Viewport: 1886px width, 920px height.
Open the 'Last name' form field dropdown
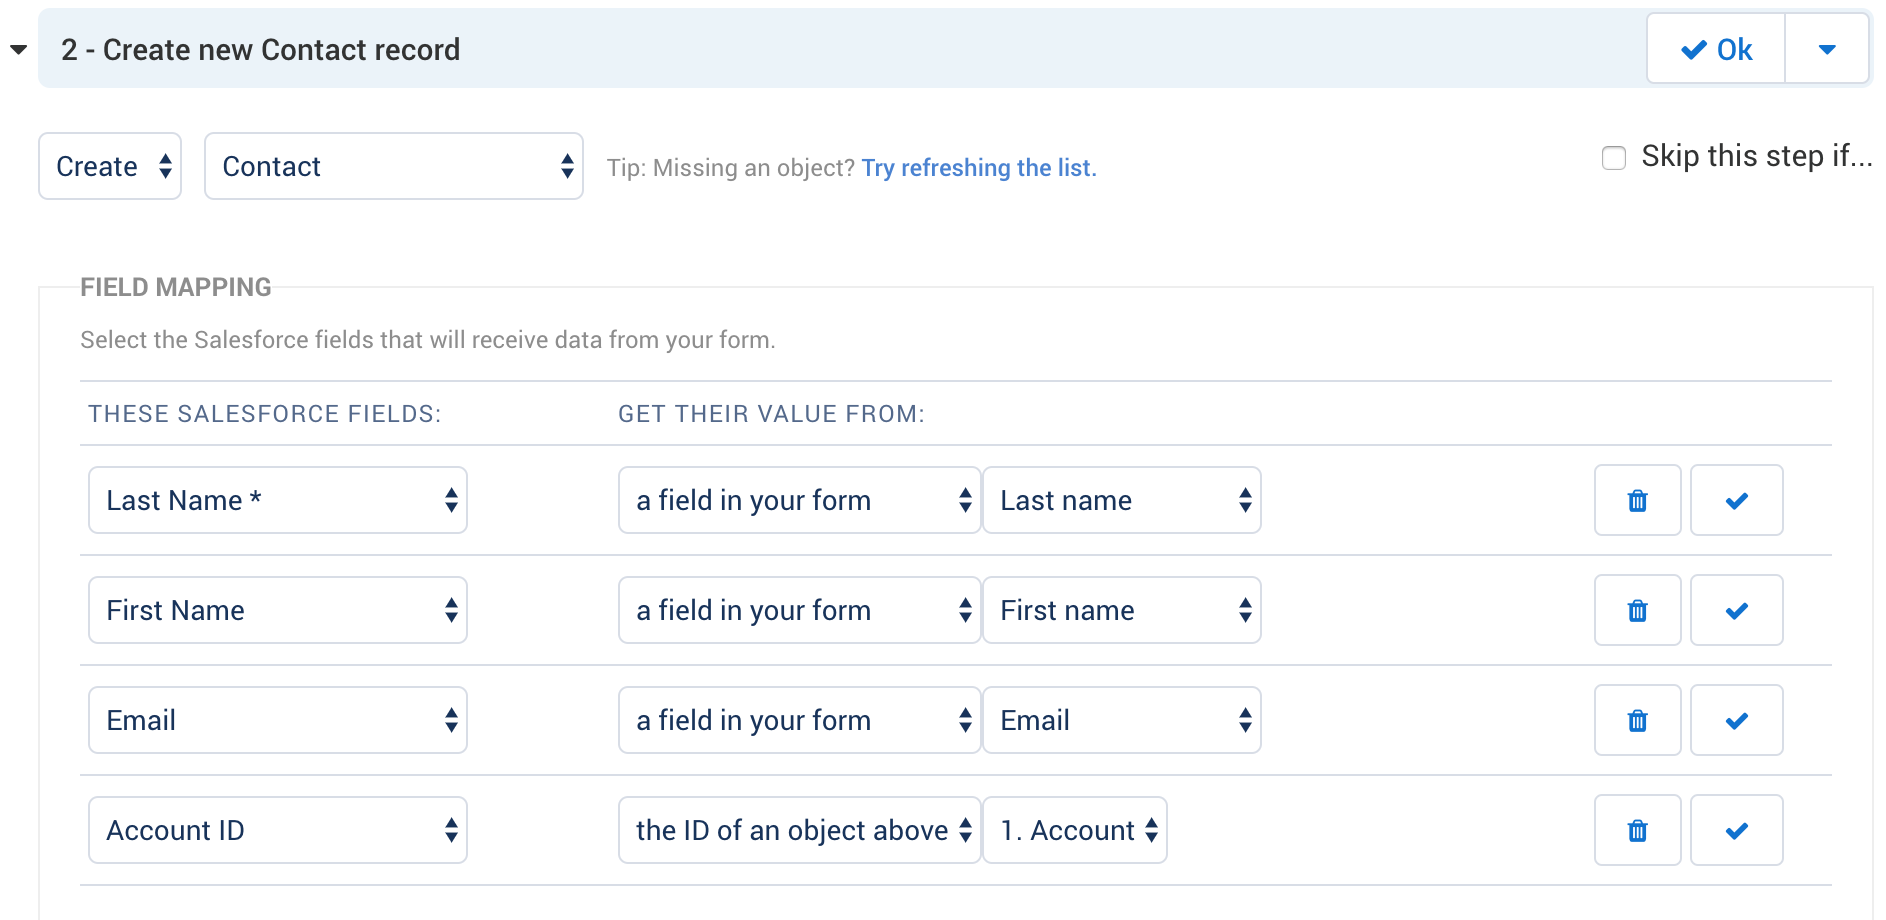tap(1121, 500)
